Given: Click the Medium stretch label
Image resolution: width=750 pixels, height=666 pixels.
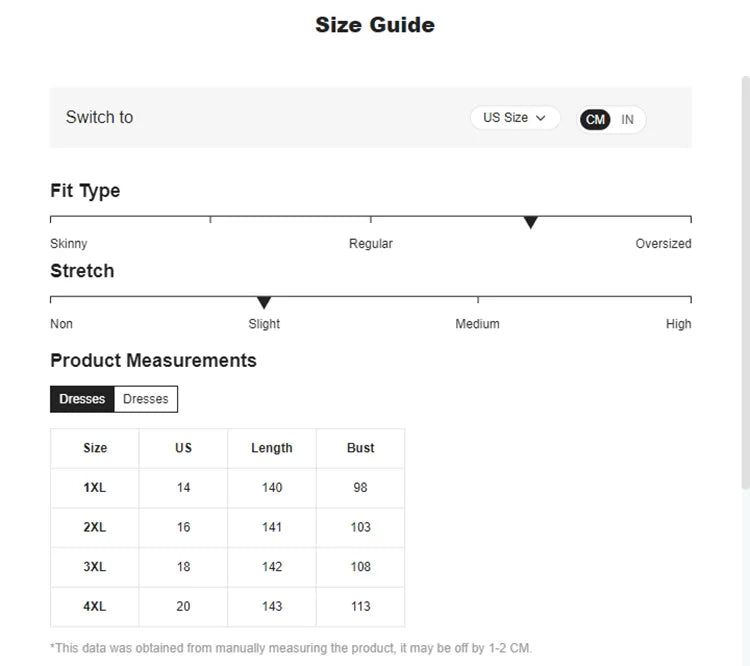Looking at the screenshot, I should [477, 324].
